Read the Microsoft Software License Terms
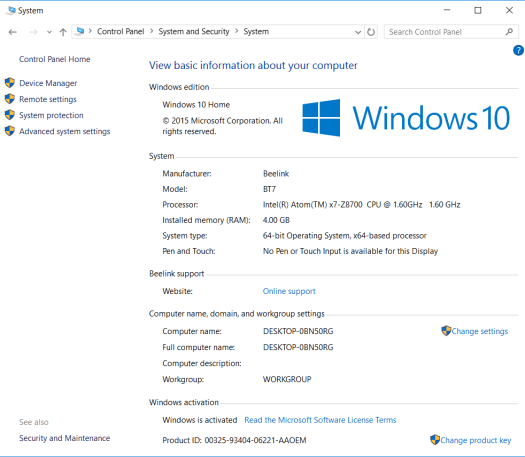525x457 pixels. [x=320, y=420]
